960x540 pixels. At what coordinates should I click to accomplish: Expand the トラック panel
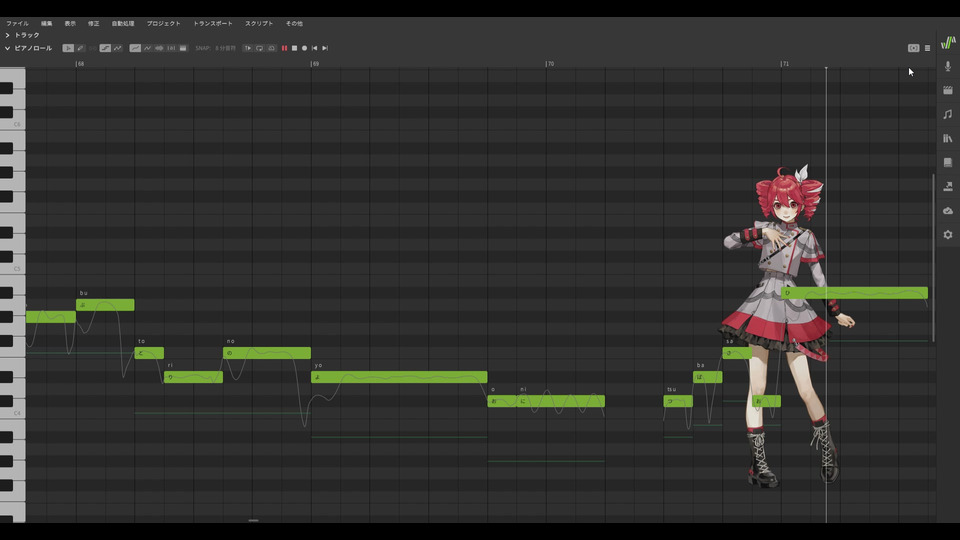coord(7,36)
